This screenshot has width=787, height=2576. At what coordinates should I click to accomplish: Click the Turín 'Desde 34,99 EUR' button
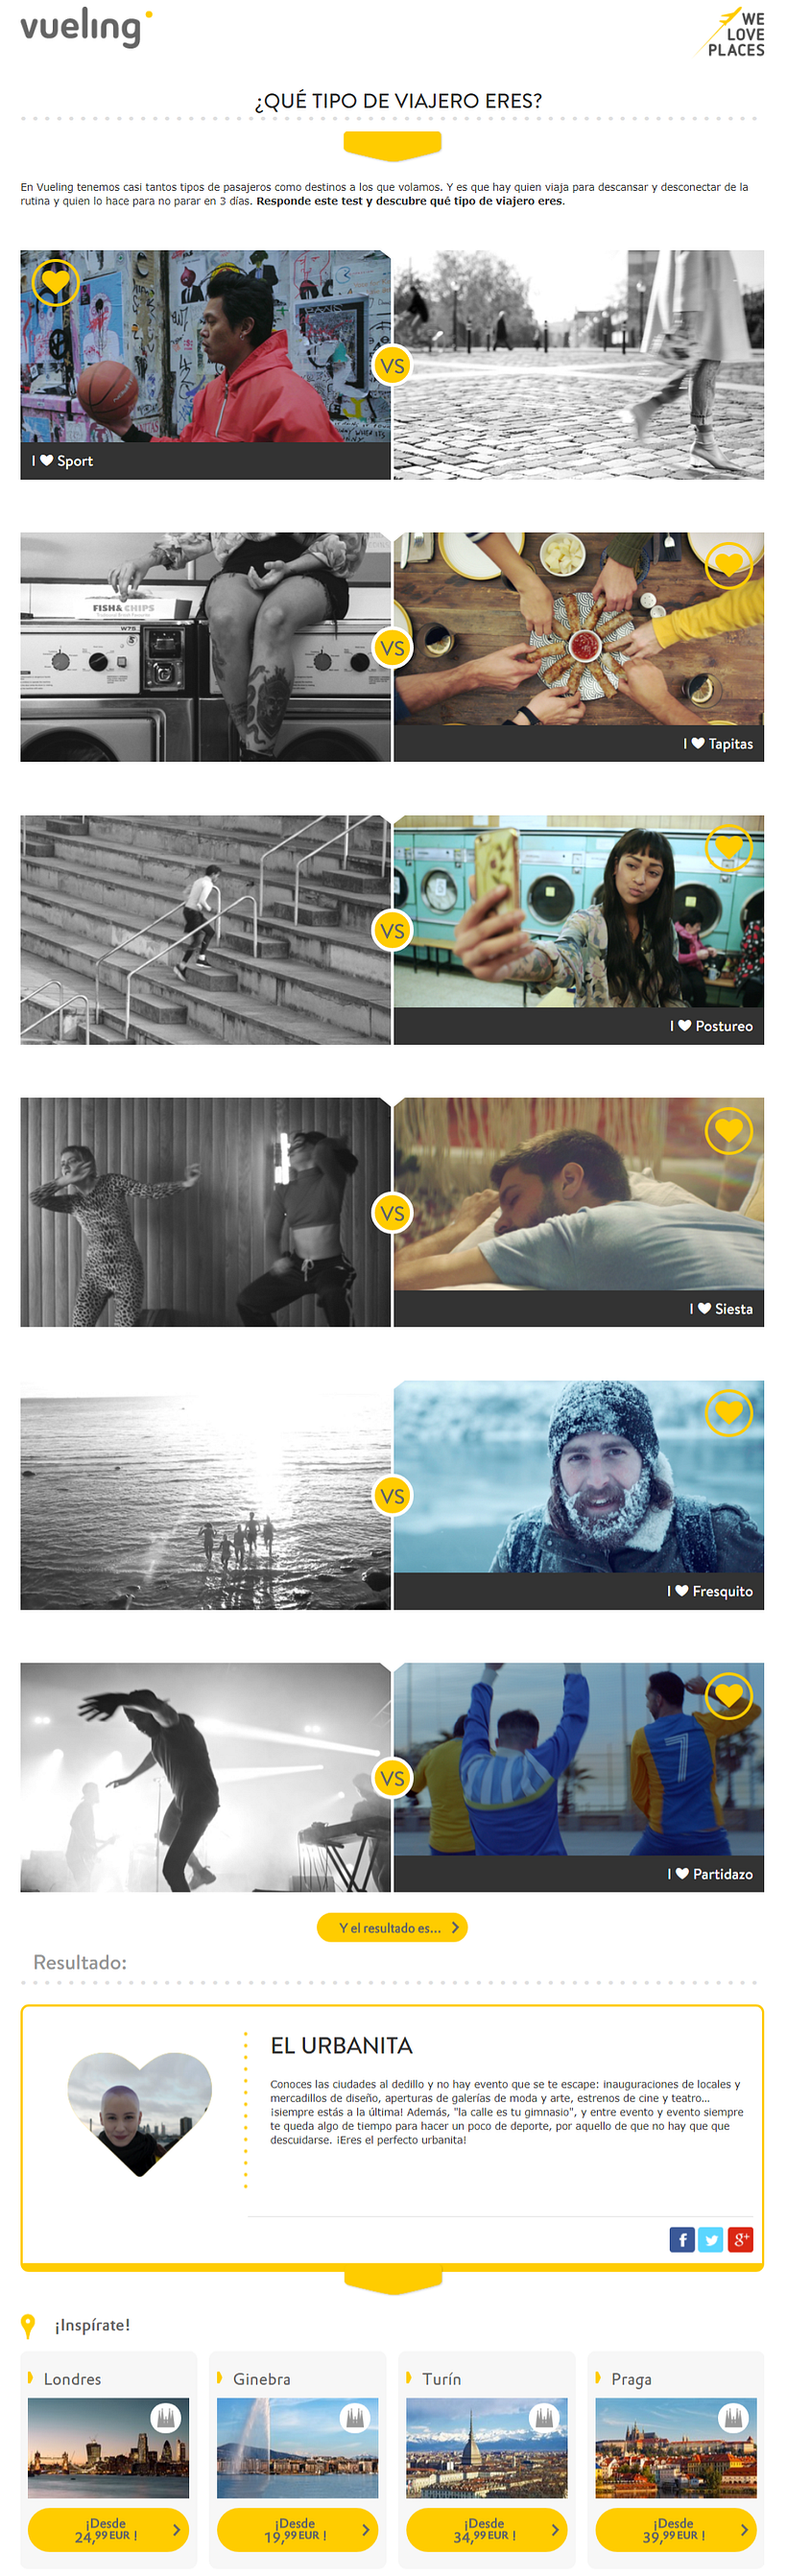click(487, 2530)
